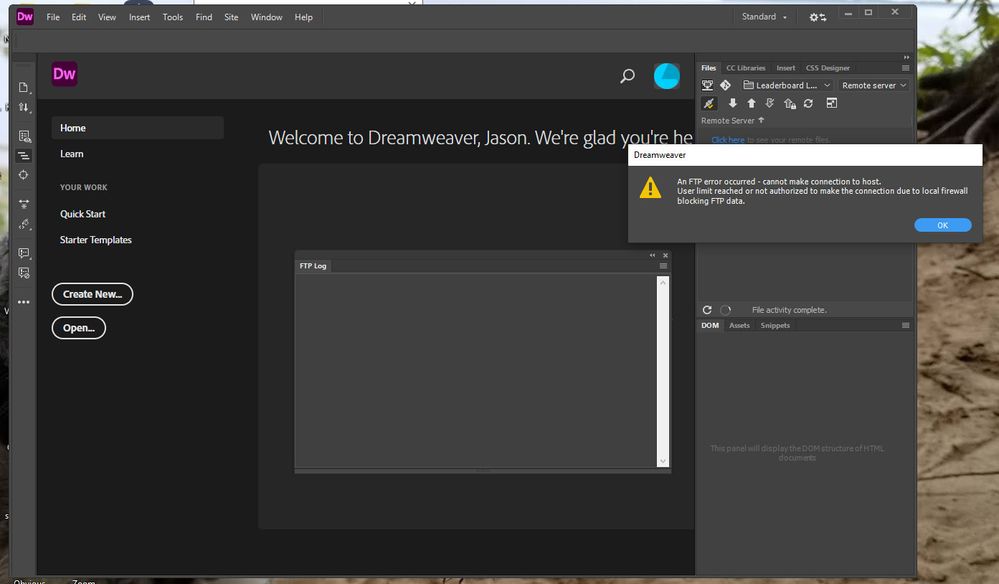
Task: Open the FTP Log panel options menu icon
Action: click(663, 266)
